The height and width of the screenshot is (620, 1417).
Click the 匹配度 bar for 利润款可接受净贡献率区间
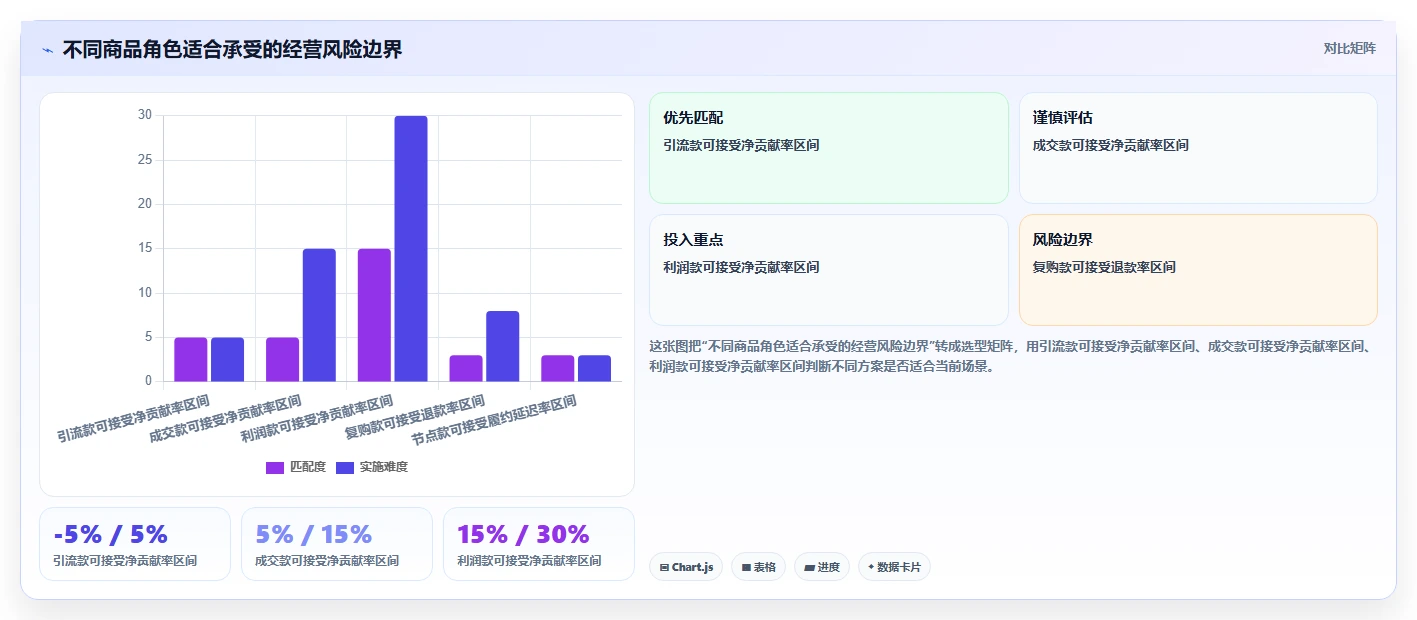coord(374,315)
